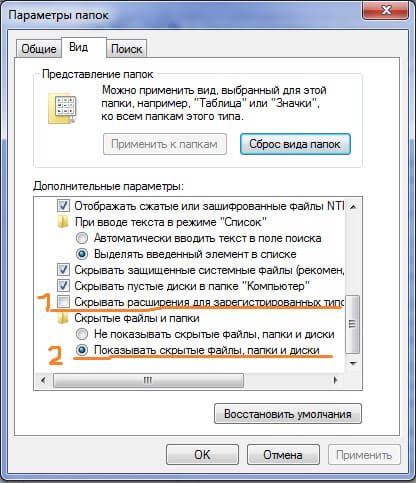Select radio Автоматически вводить текст в поле поиска
Viewport: 416px width, 483px height.
(x=82, y=238)
